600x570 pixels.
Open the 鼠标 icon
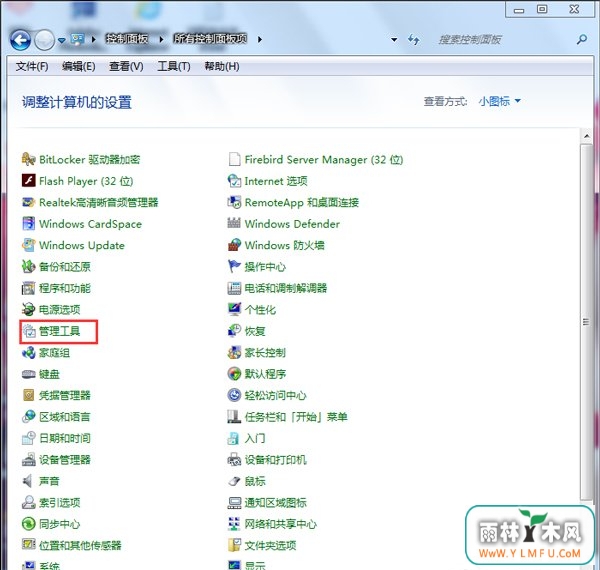click(234, 481)
